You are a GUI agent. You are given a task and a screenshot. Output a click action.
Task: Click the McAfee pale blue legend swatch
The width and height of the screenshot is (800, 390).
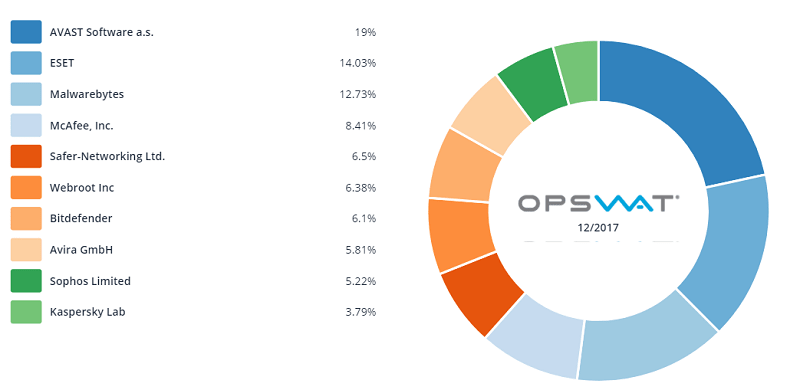(x=26, y=125)
